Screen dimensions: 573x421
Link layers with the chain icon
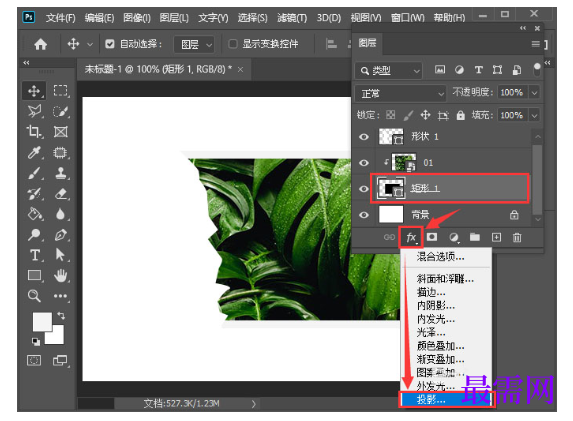(x=389, y=238)
